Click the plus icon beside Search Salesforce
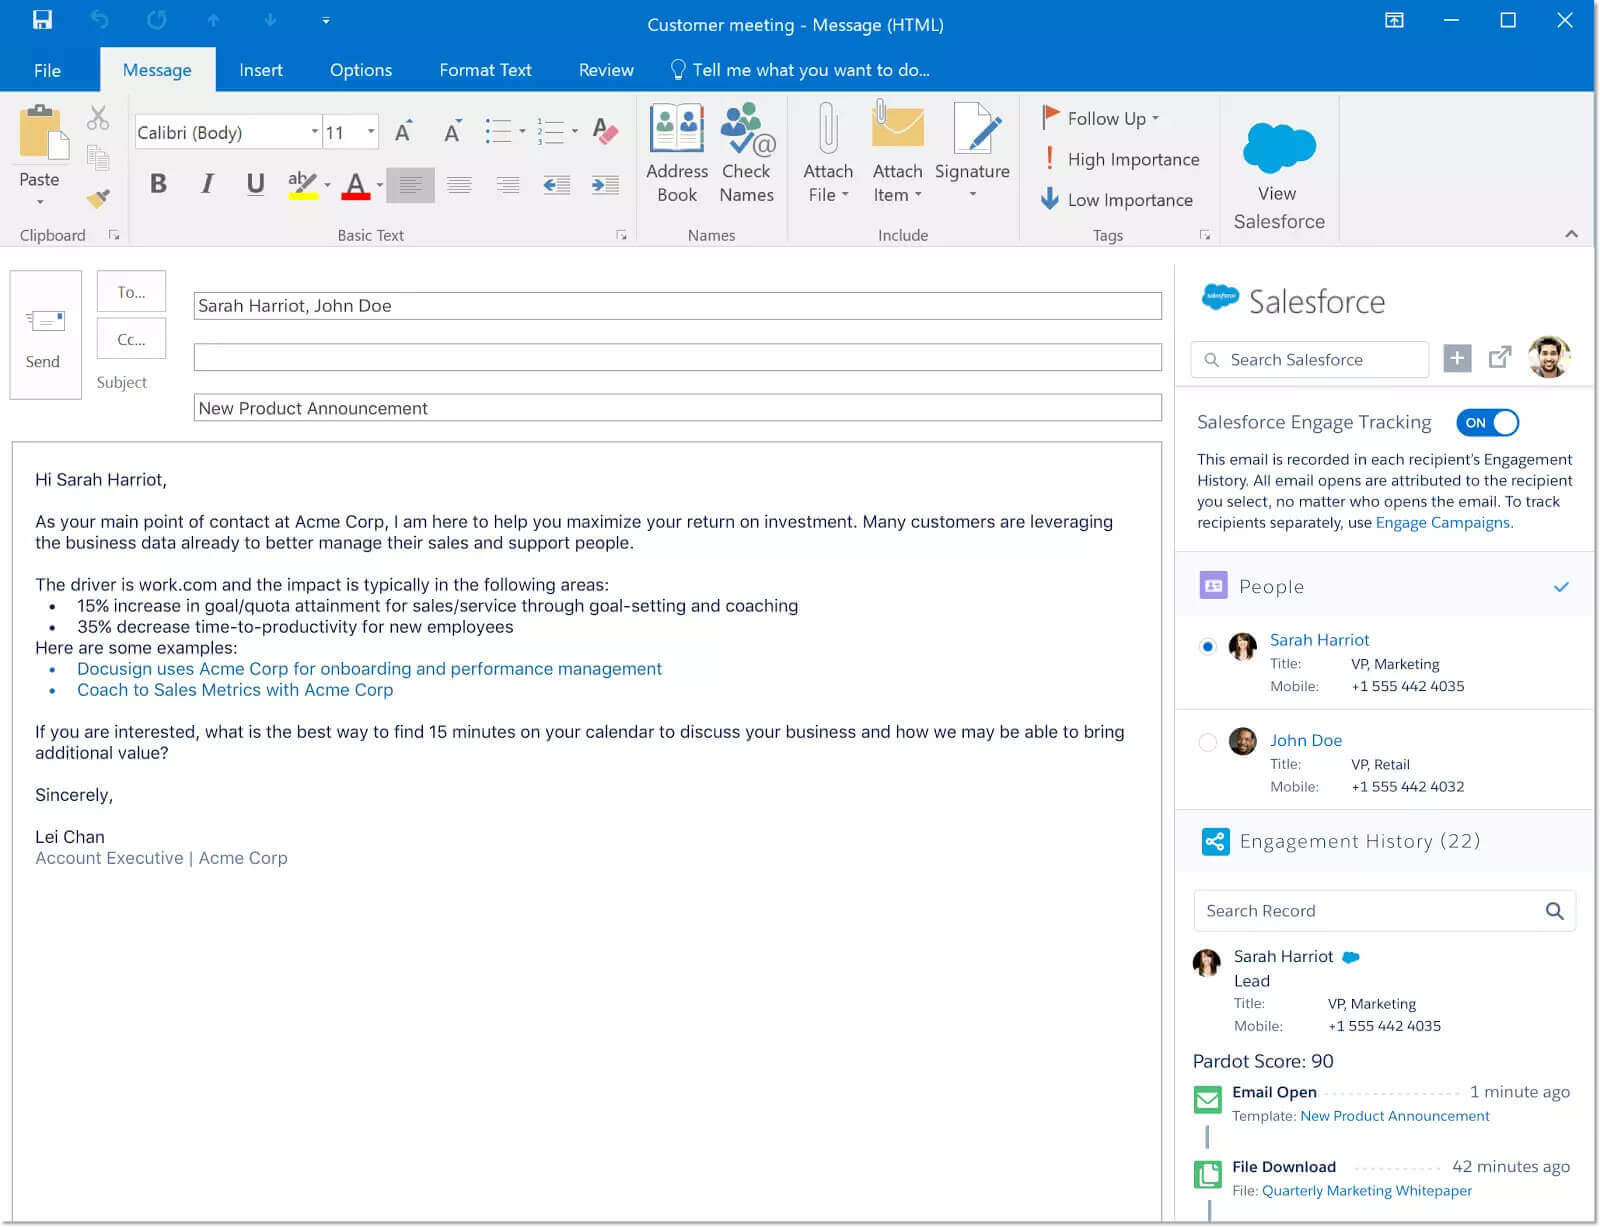 (x=1457, y=358)
